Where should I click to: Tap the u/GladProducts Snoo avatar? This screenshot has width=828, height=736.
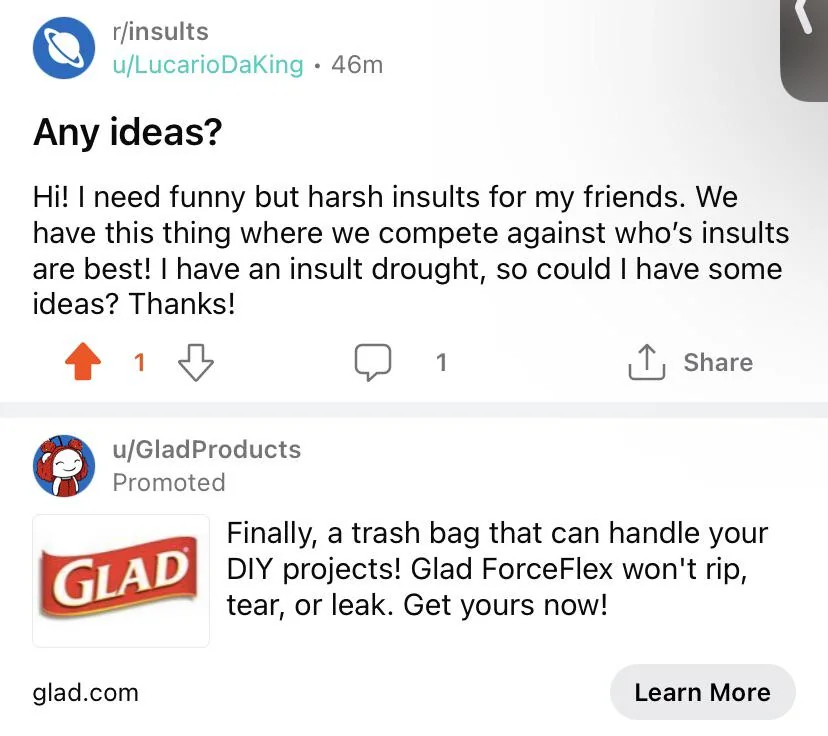pos(64,466)
